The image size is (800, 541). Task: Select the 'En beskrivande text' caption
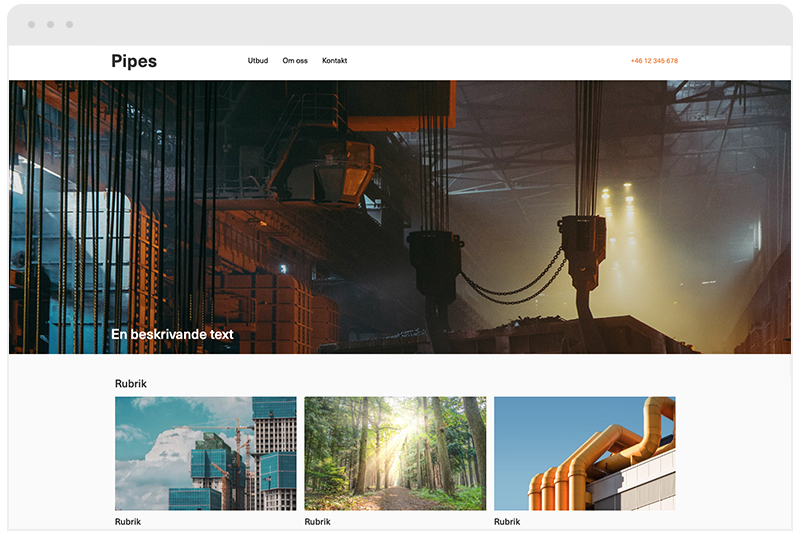point(172,334)
